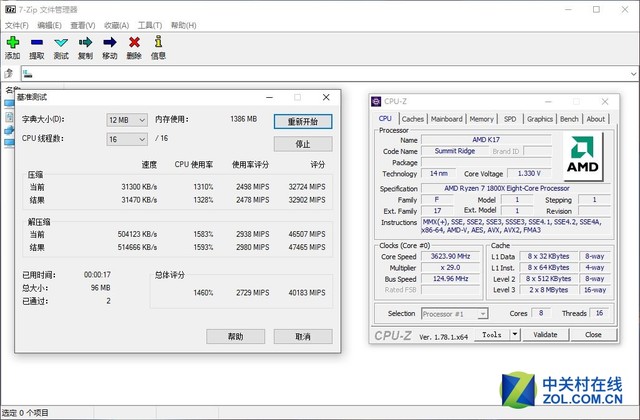The height and width of the screenshot is (420, 640).
Task: Click the CPU-Z Name field AMD K17
Action: (486, 140)
